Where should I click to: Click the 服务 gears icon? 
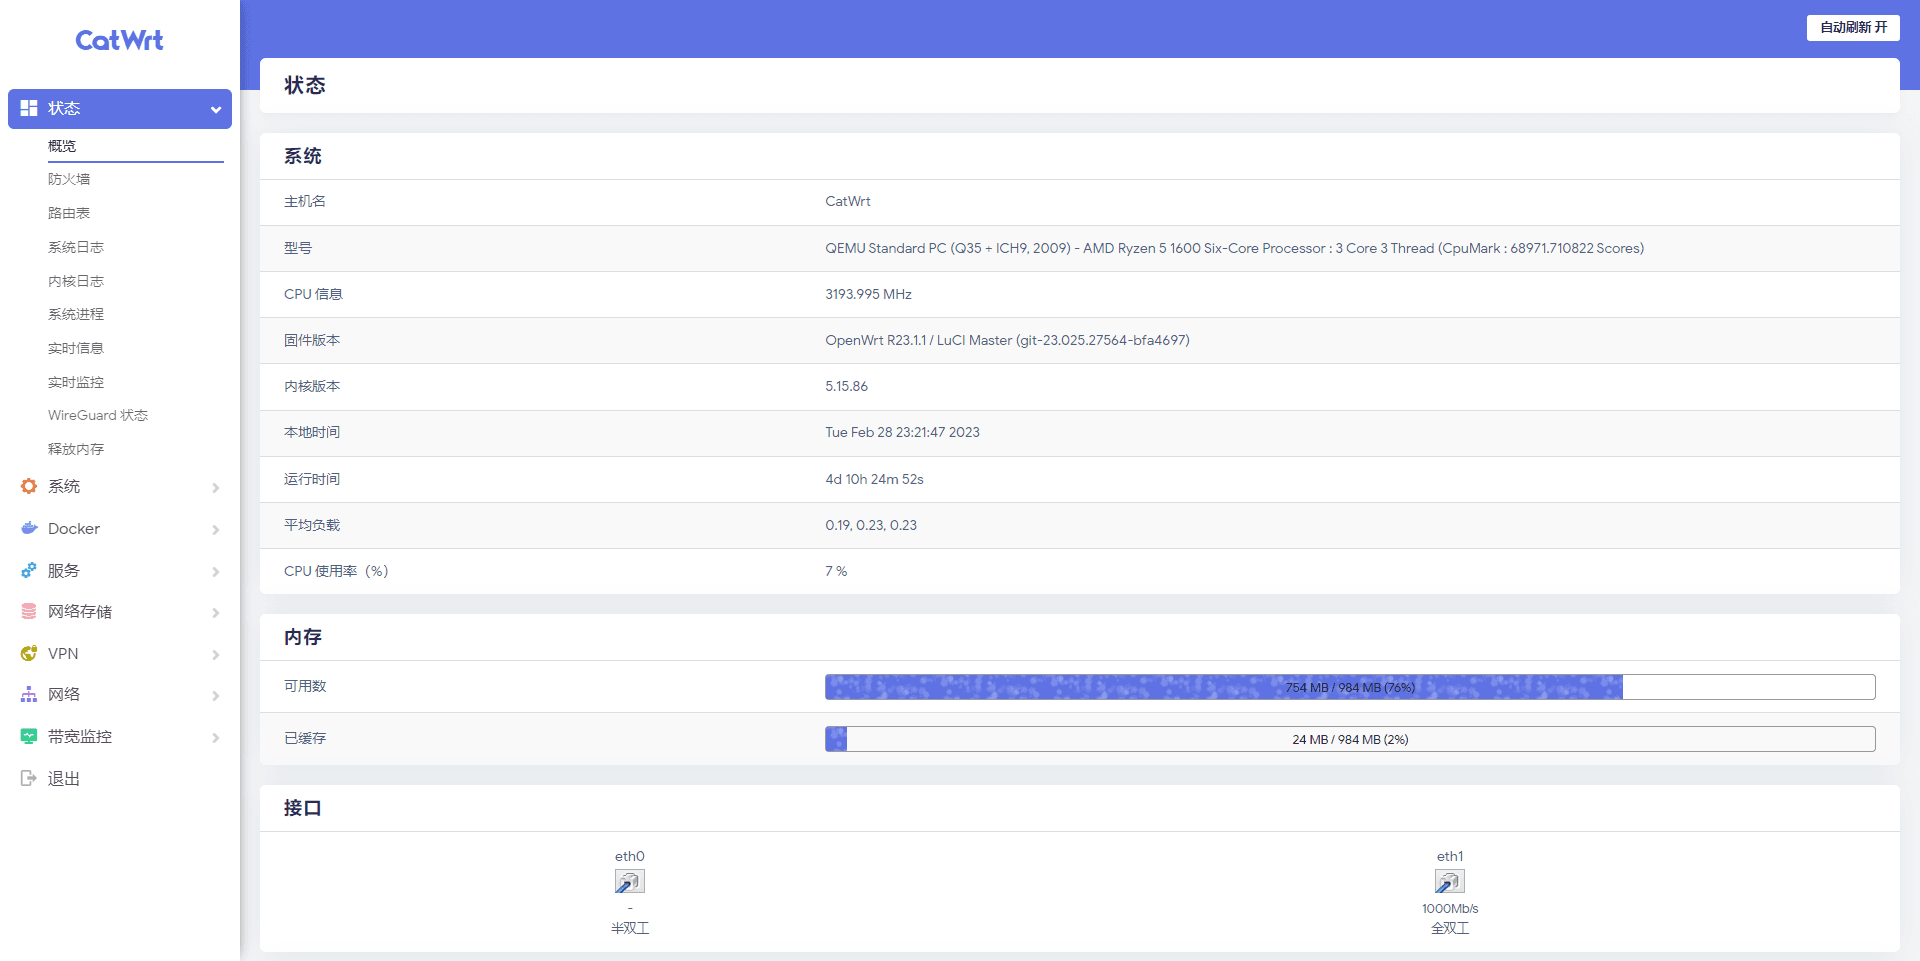(29, 570)
